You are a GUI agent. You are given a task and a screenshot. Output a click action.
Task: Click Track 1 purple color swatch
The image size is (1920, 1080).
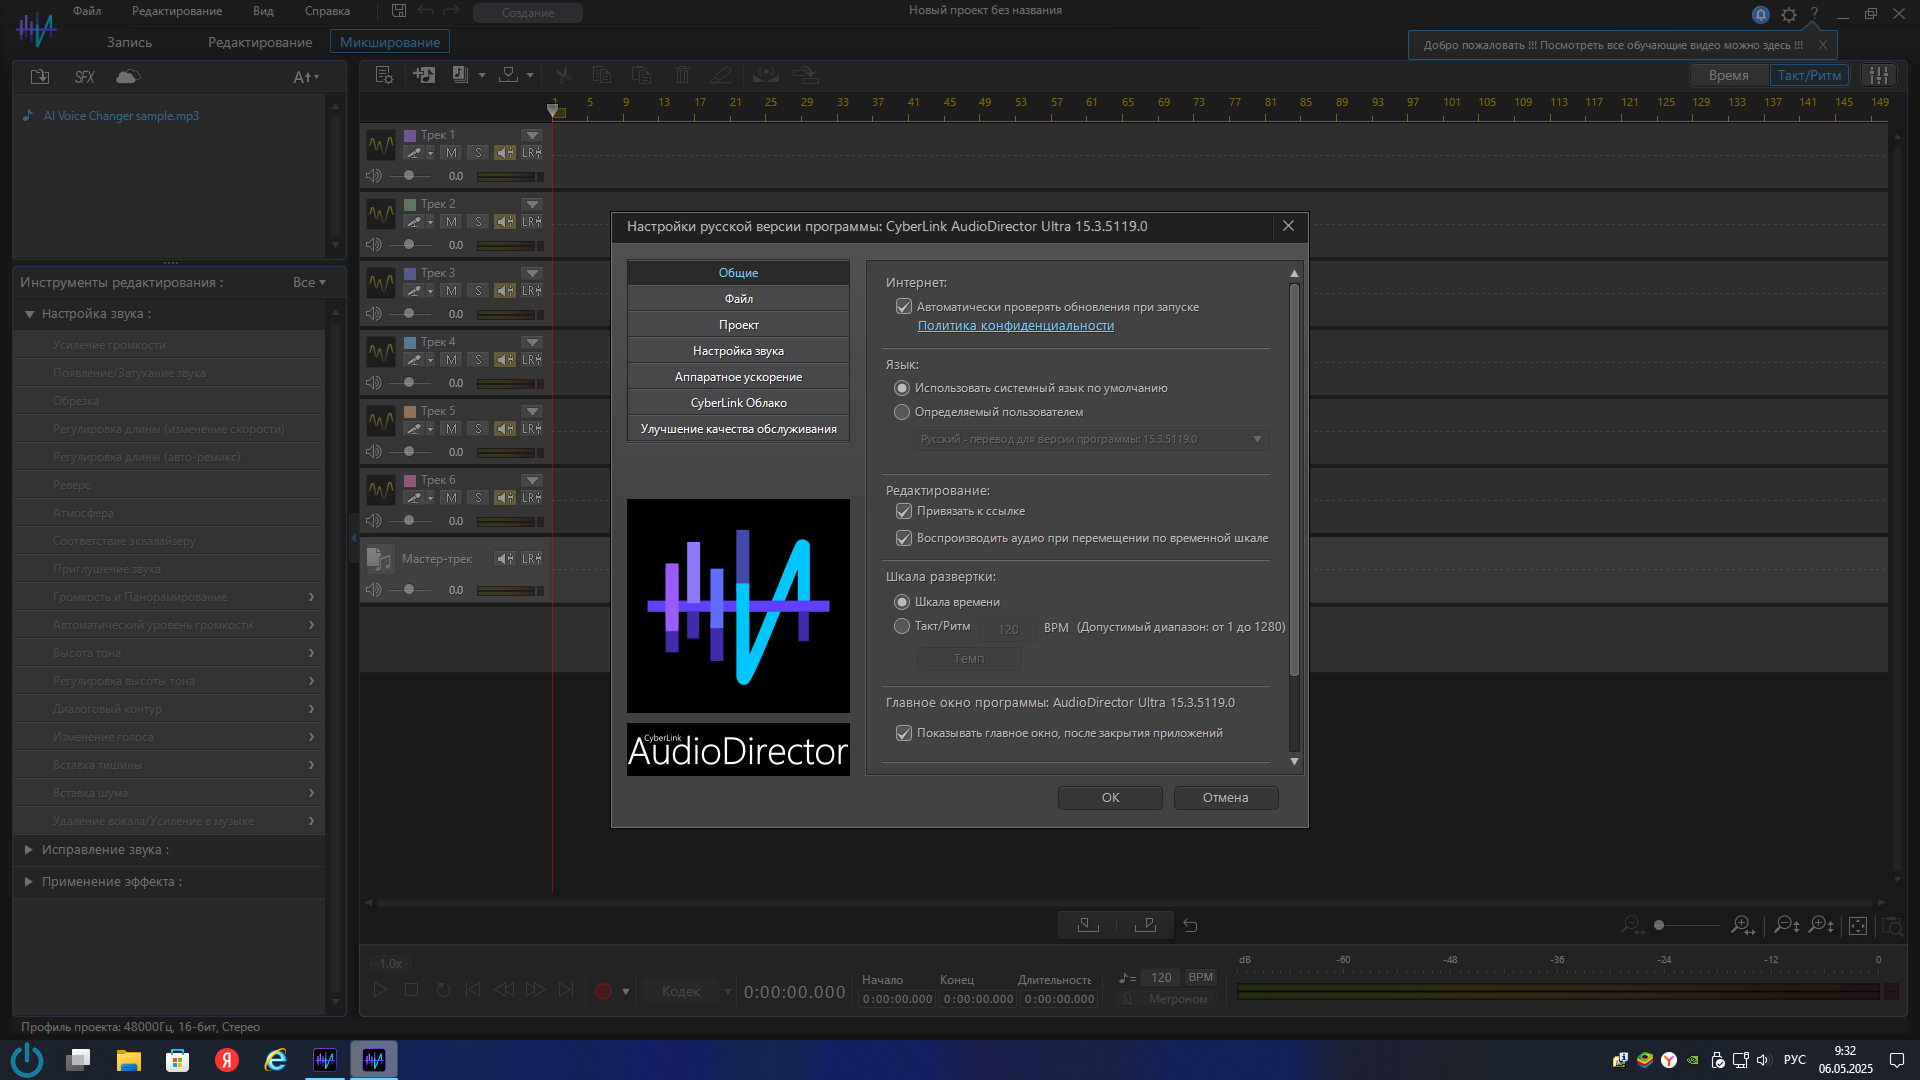[x=410, y=135]
